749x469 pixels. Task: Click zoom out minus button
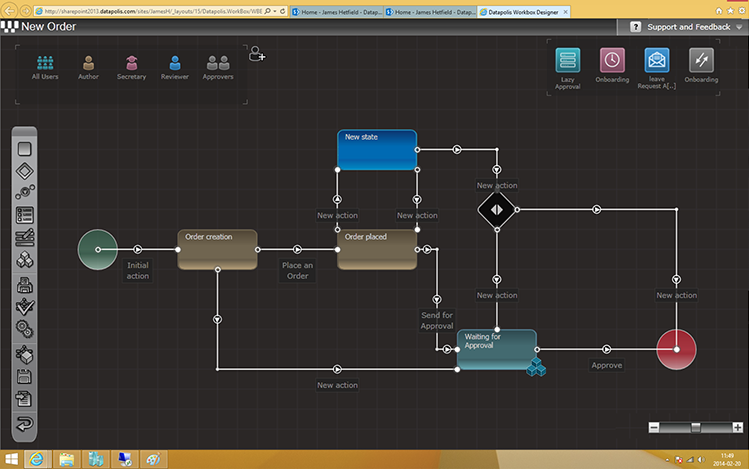(x=654, y=427)
